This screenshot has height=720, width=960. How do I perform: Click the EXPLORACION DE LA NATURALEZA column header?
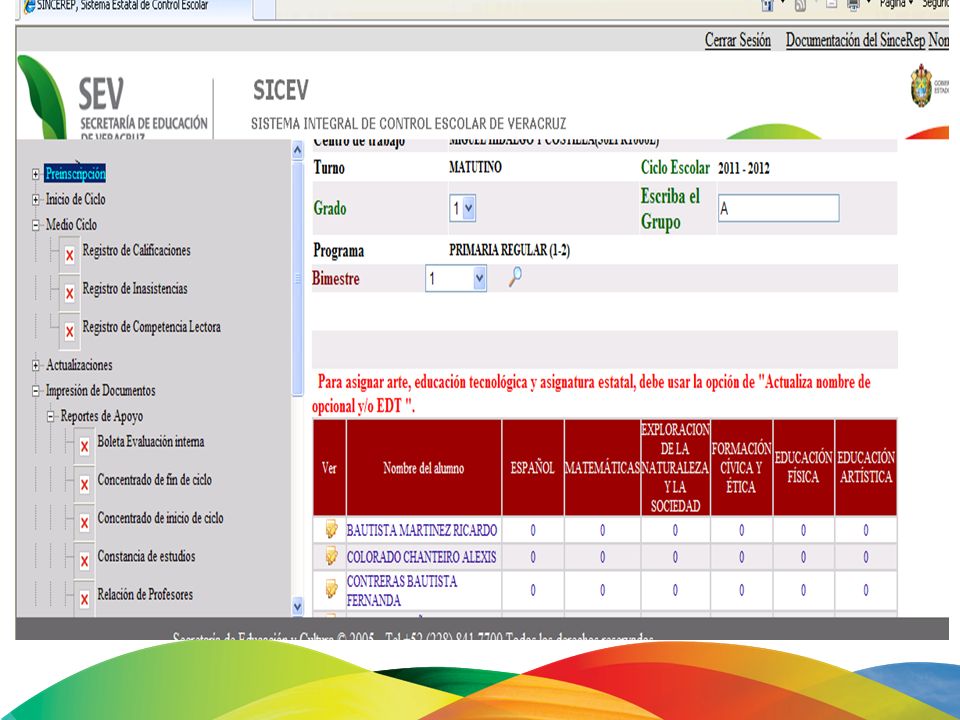tap(675, 468)
